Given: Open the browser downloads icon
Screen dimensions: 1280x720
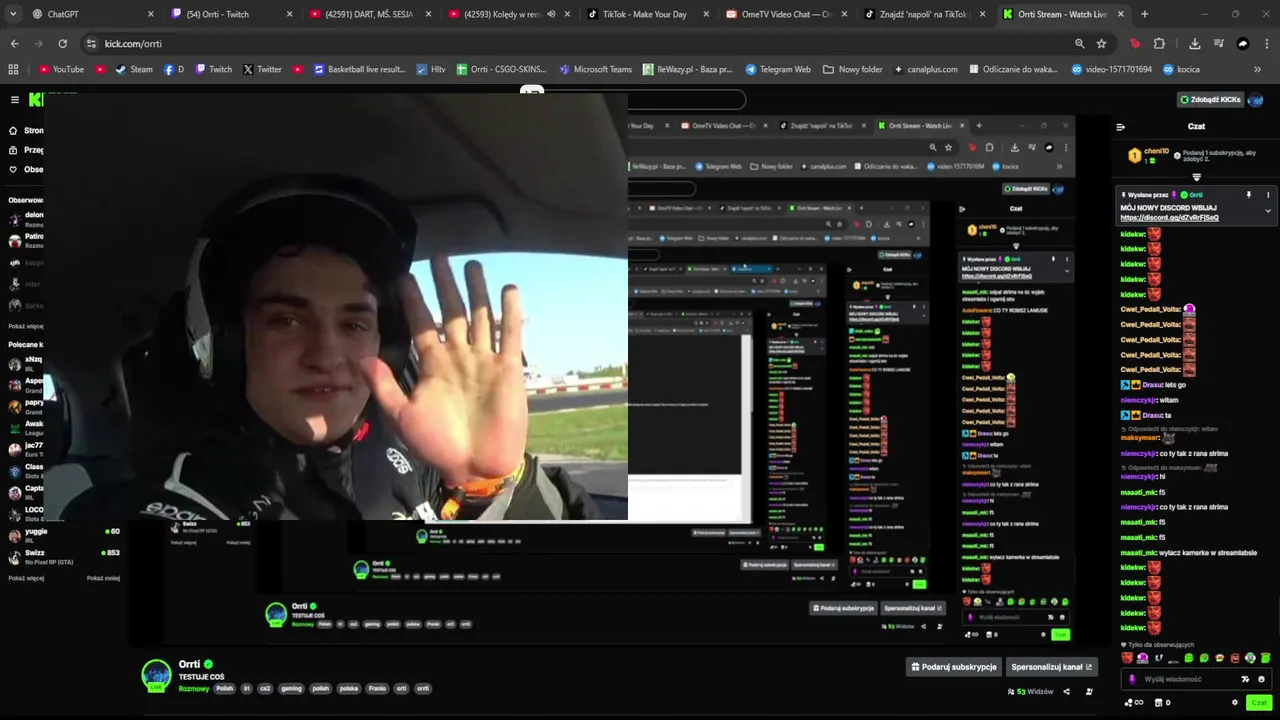Looking at the screenshot, I should click(1194, 44).
